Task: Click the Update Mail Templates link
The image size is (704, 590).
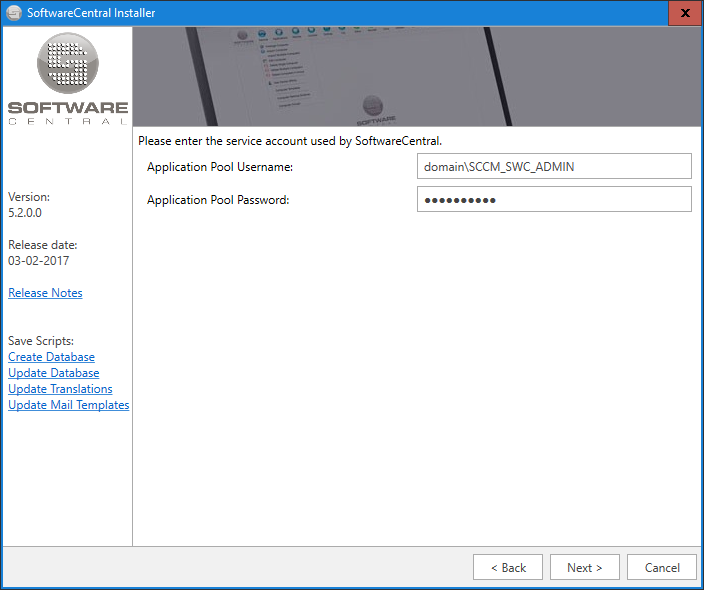Action: click(x=68, y=405)
